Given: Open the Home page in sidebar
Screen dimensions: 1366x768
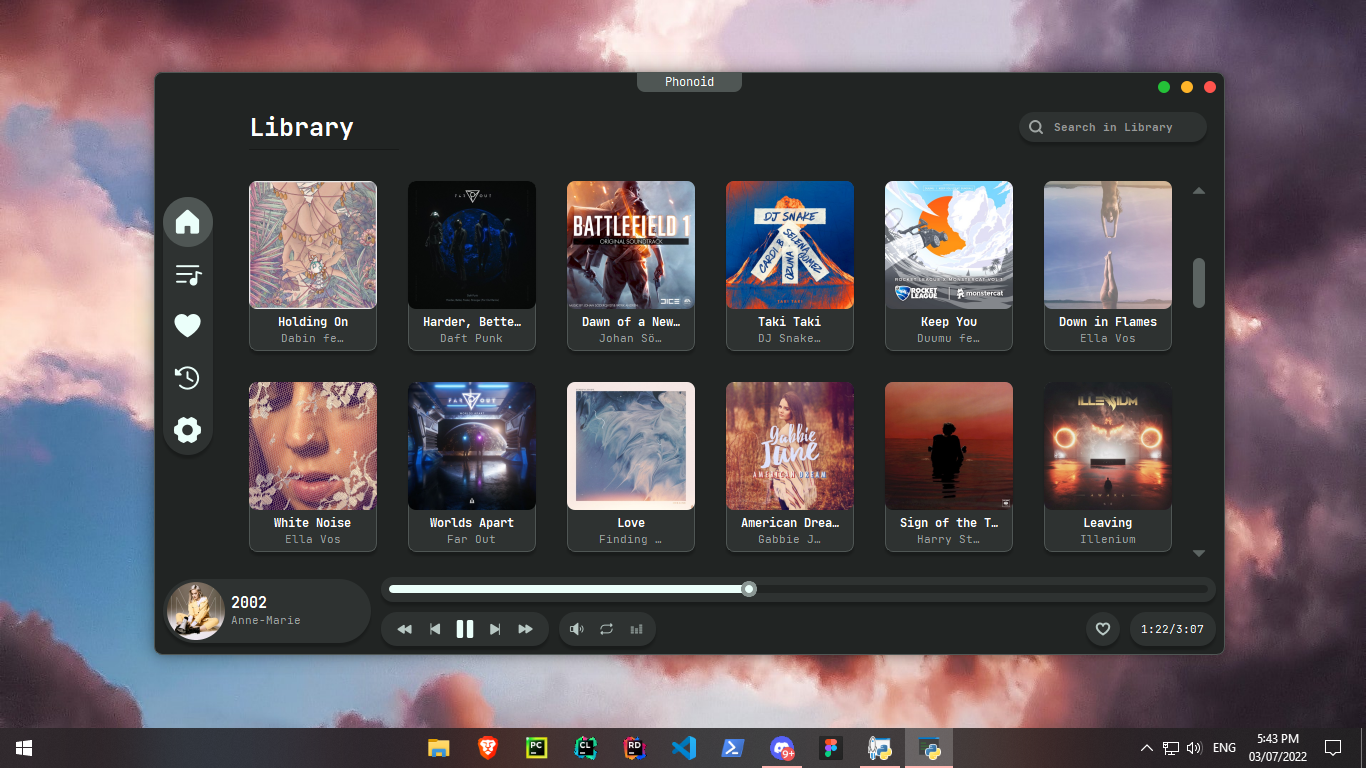Looking at the screenshot, I should [x=188, y=222].
